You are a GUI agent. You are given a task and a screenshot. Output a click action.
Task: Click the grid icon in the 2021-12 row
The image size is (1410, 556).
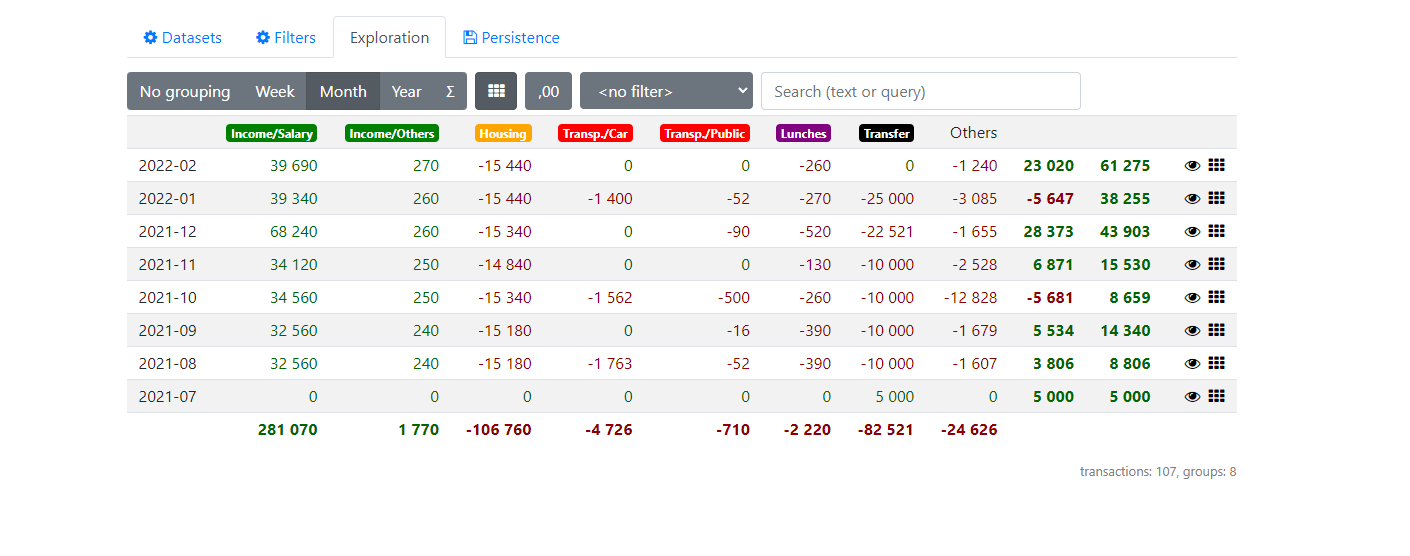tap(1216, 231)
